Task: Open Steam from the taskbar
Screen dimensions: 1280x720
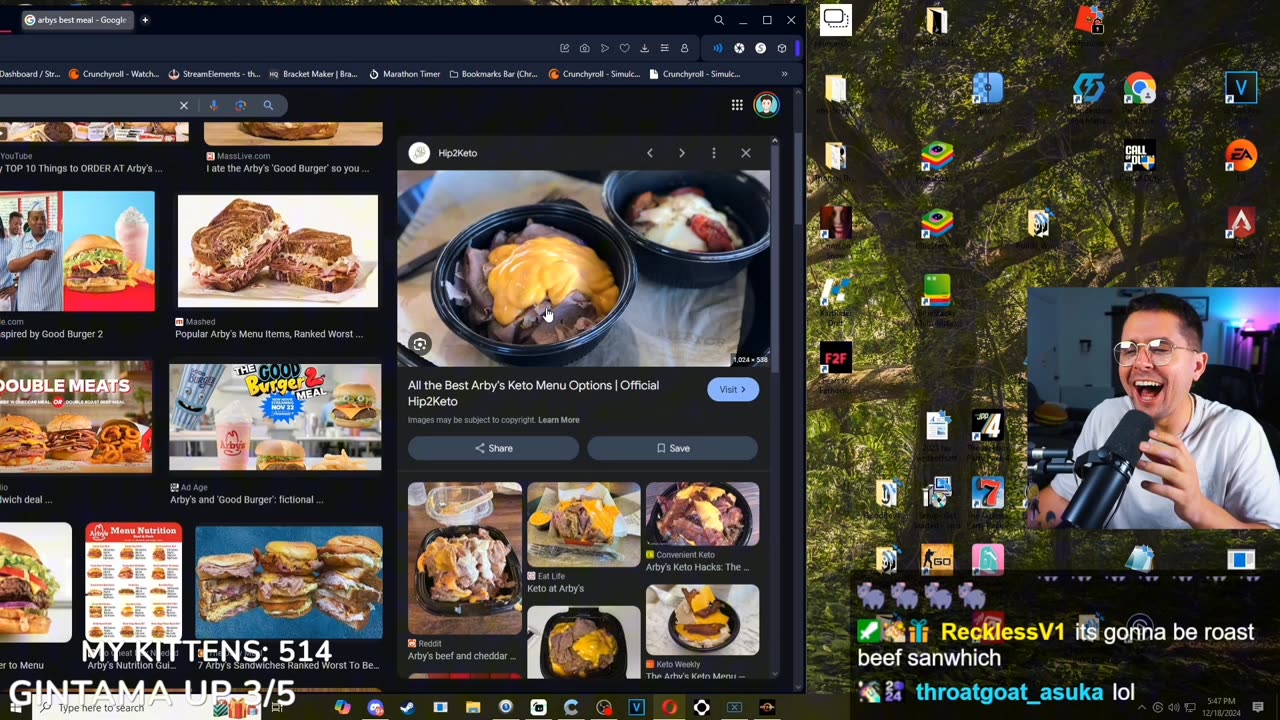Action: coord(407,708)
